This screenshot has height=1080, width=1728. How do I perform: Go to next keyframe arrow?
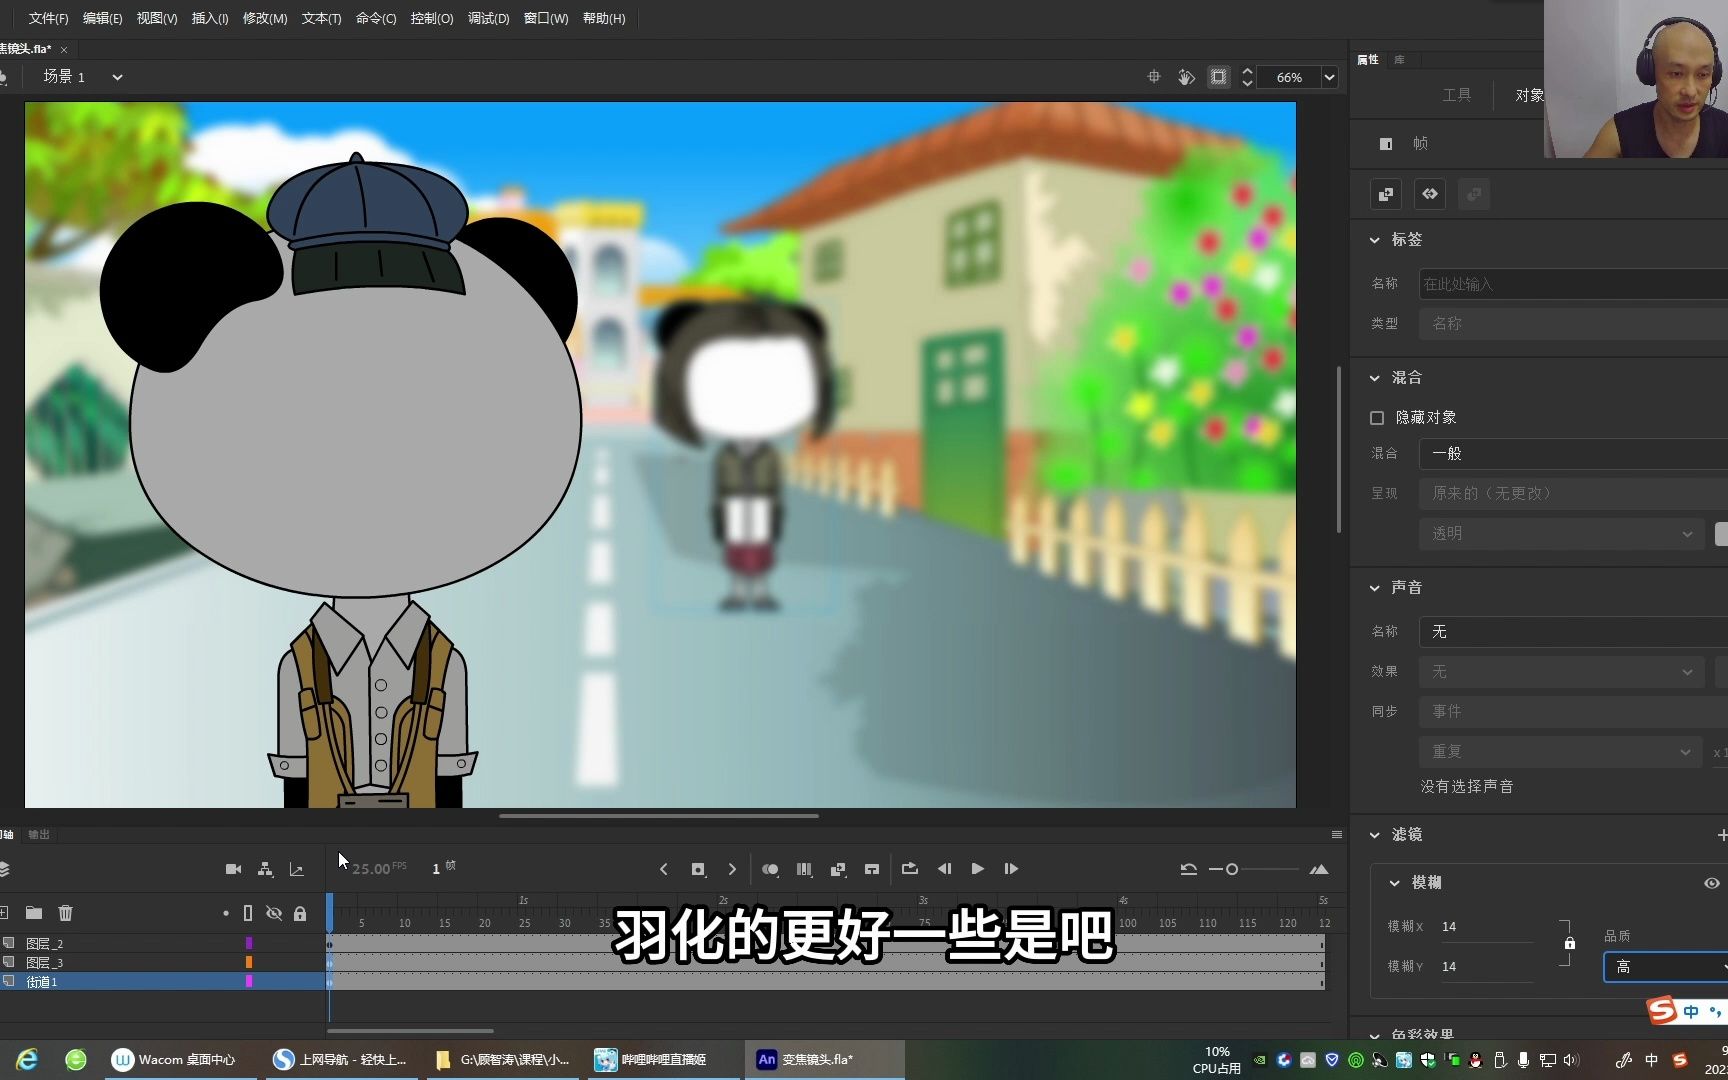pos(732,869)
